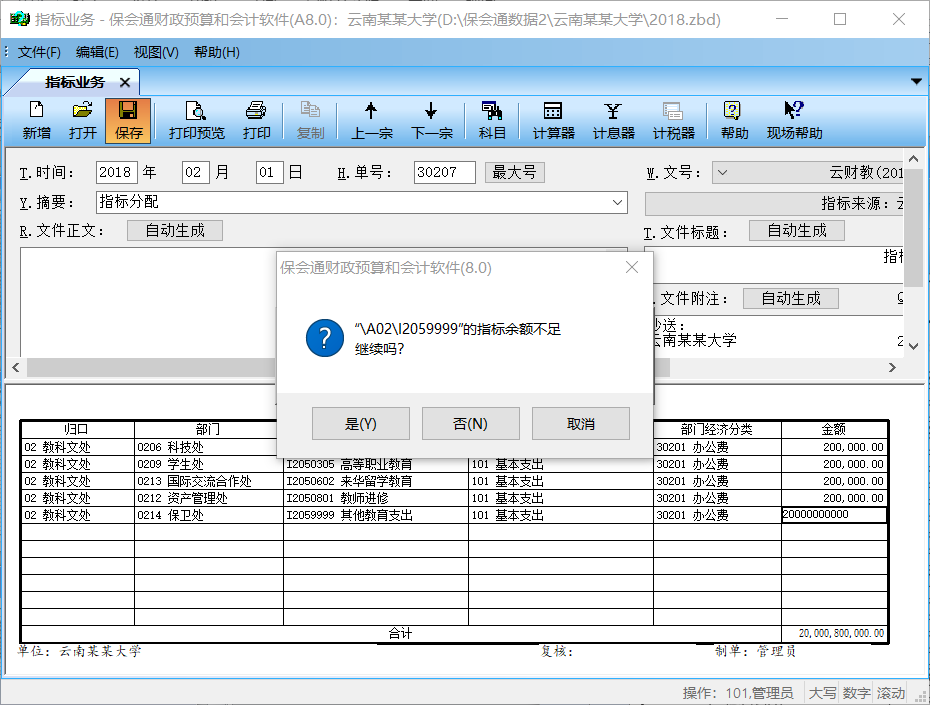The width and height of the screenshot is (930, 705).
Task: Go to next record with 下一宗
Action: coord(432,120)
